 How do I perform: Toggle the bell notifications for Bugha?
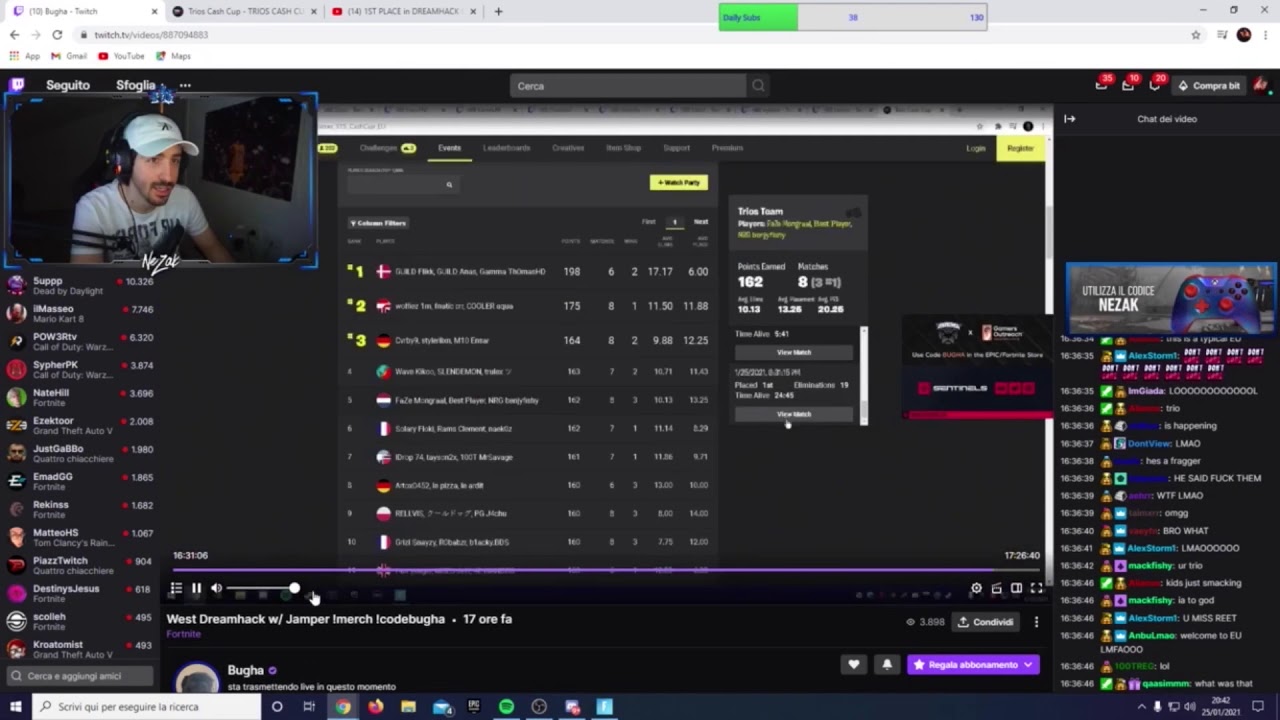886,664
